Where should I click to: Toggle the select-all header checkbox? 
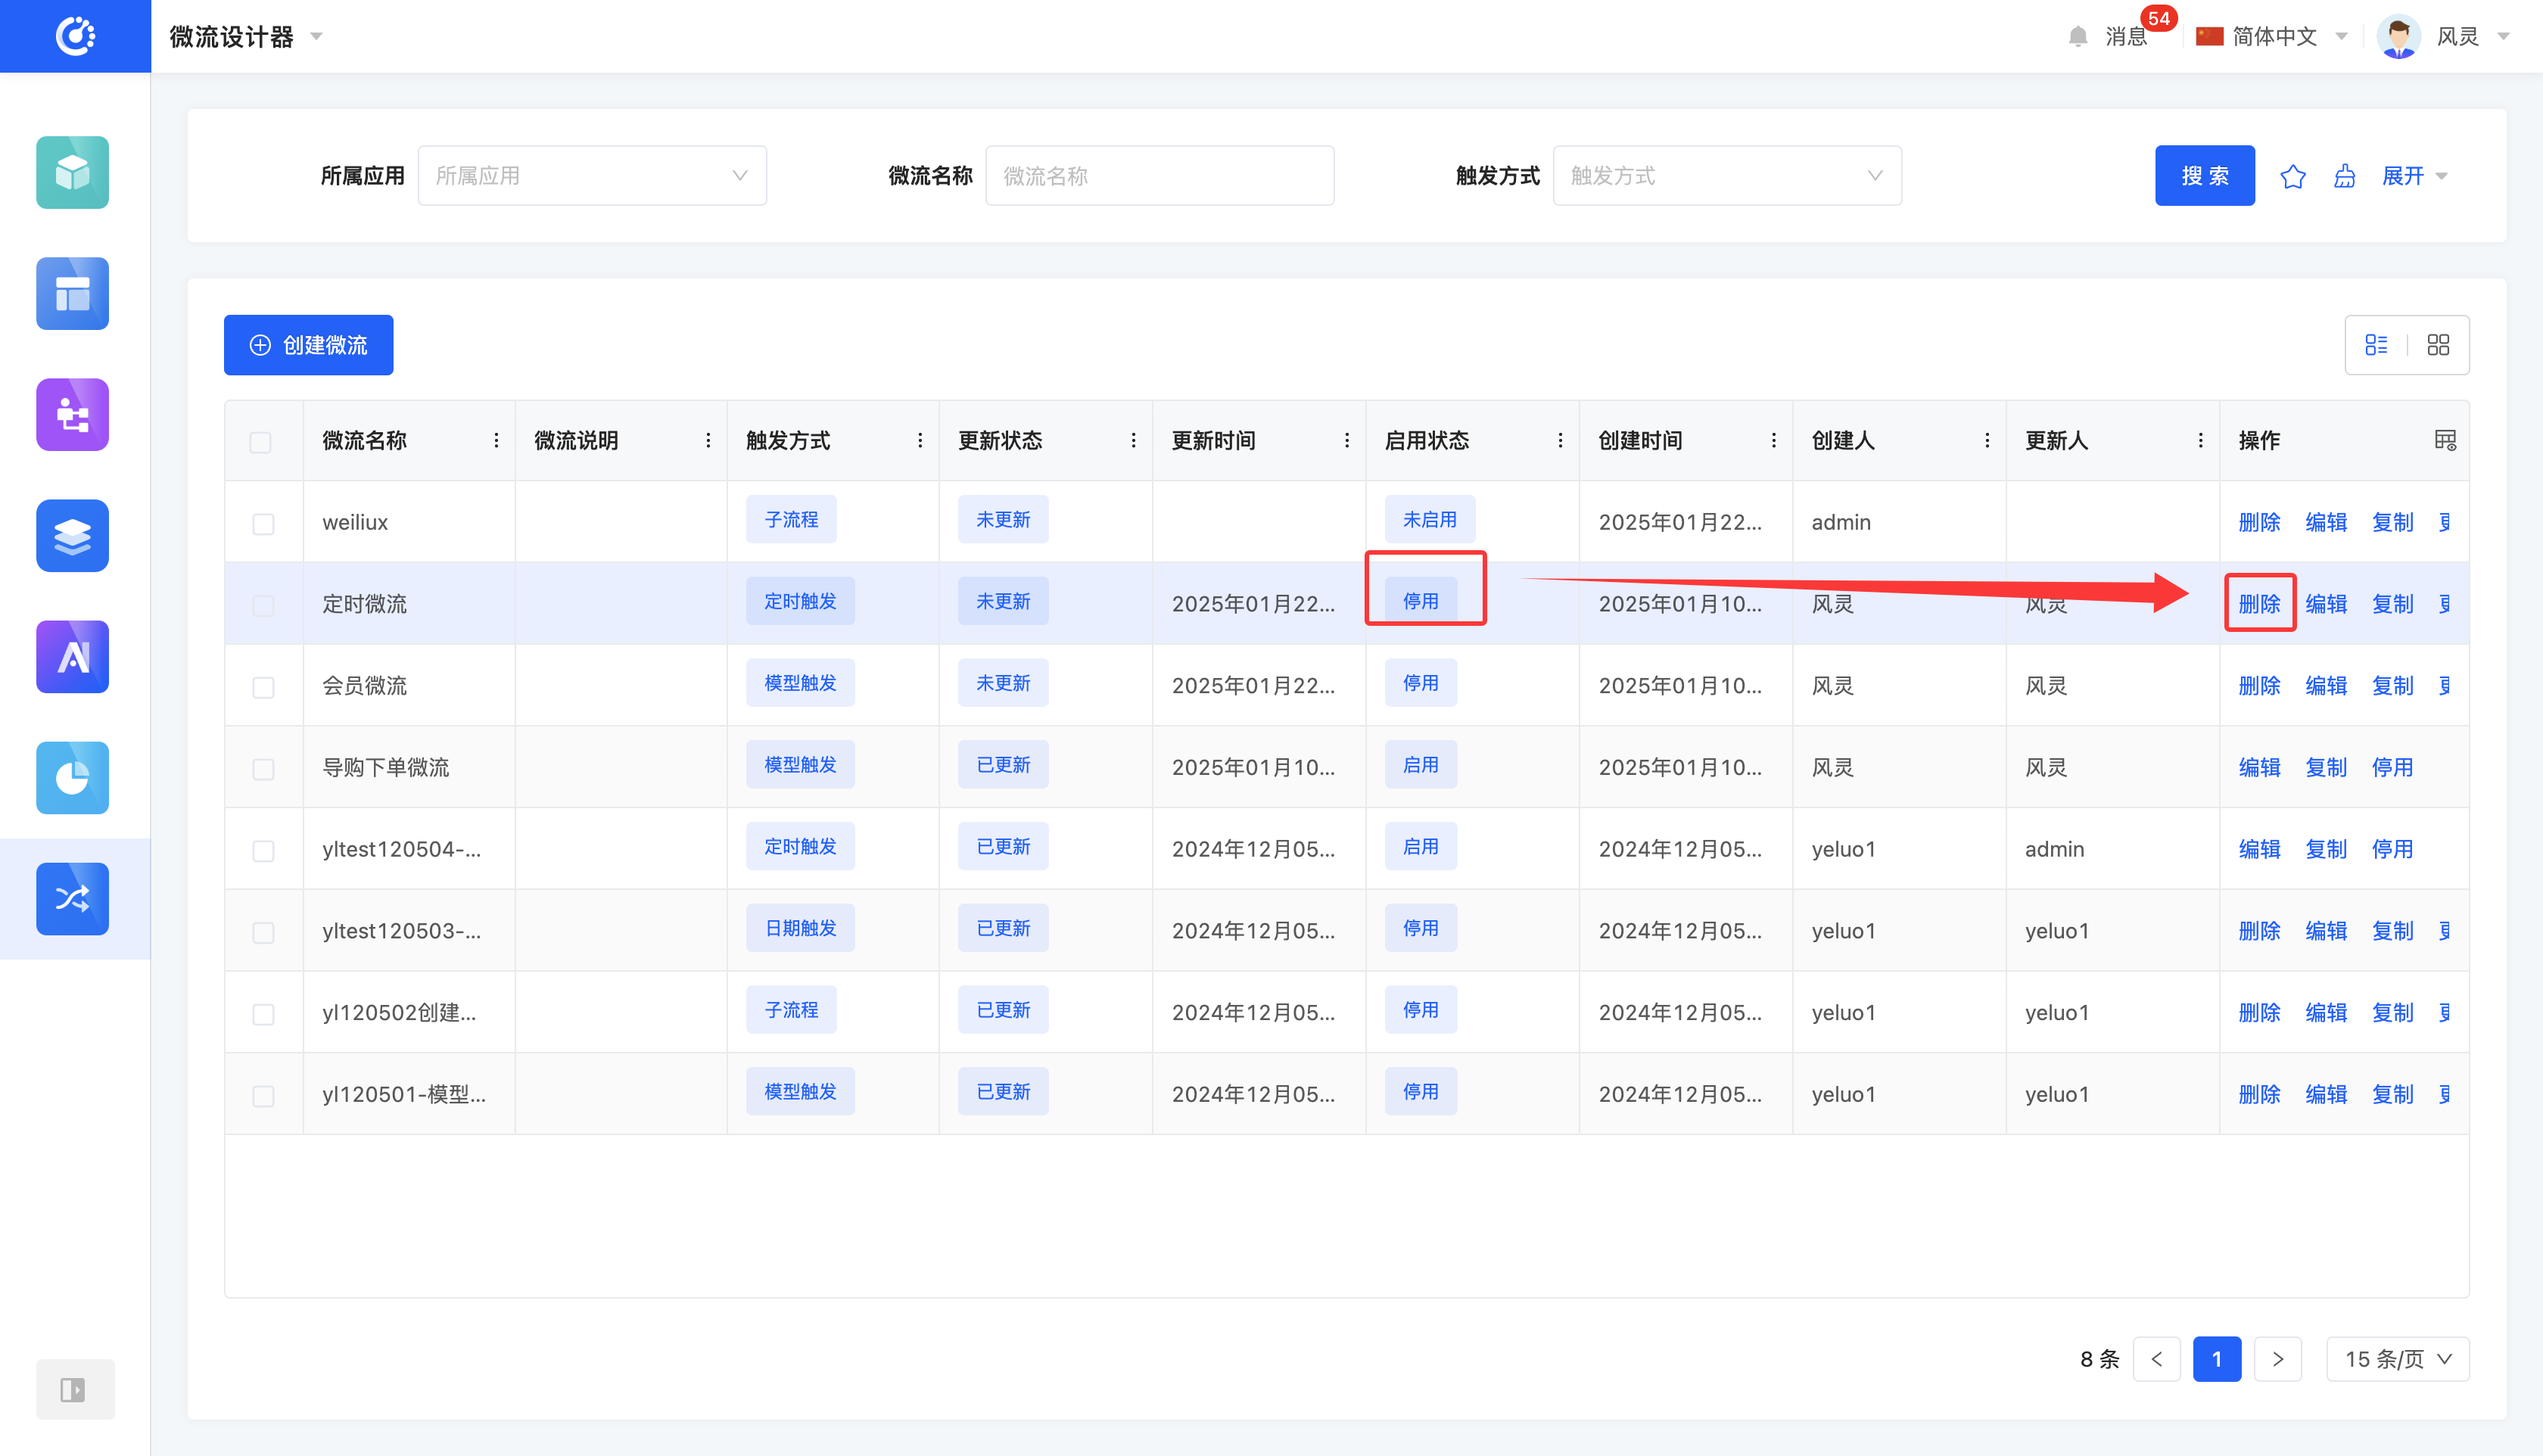coord(260,442)
